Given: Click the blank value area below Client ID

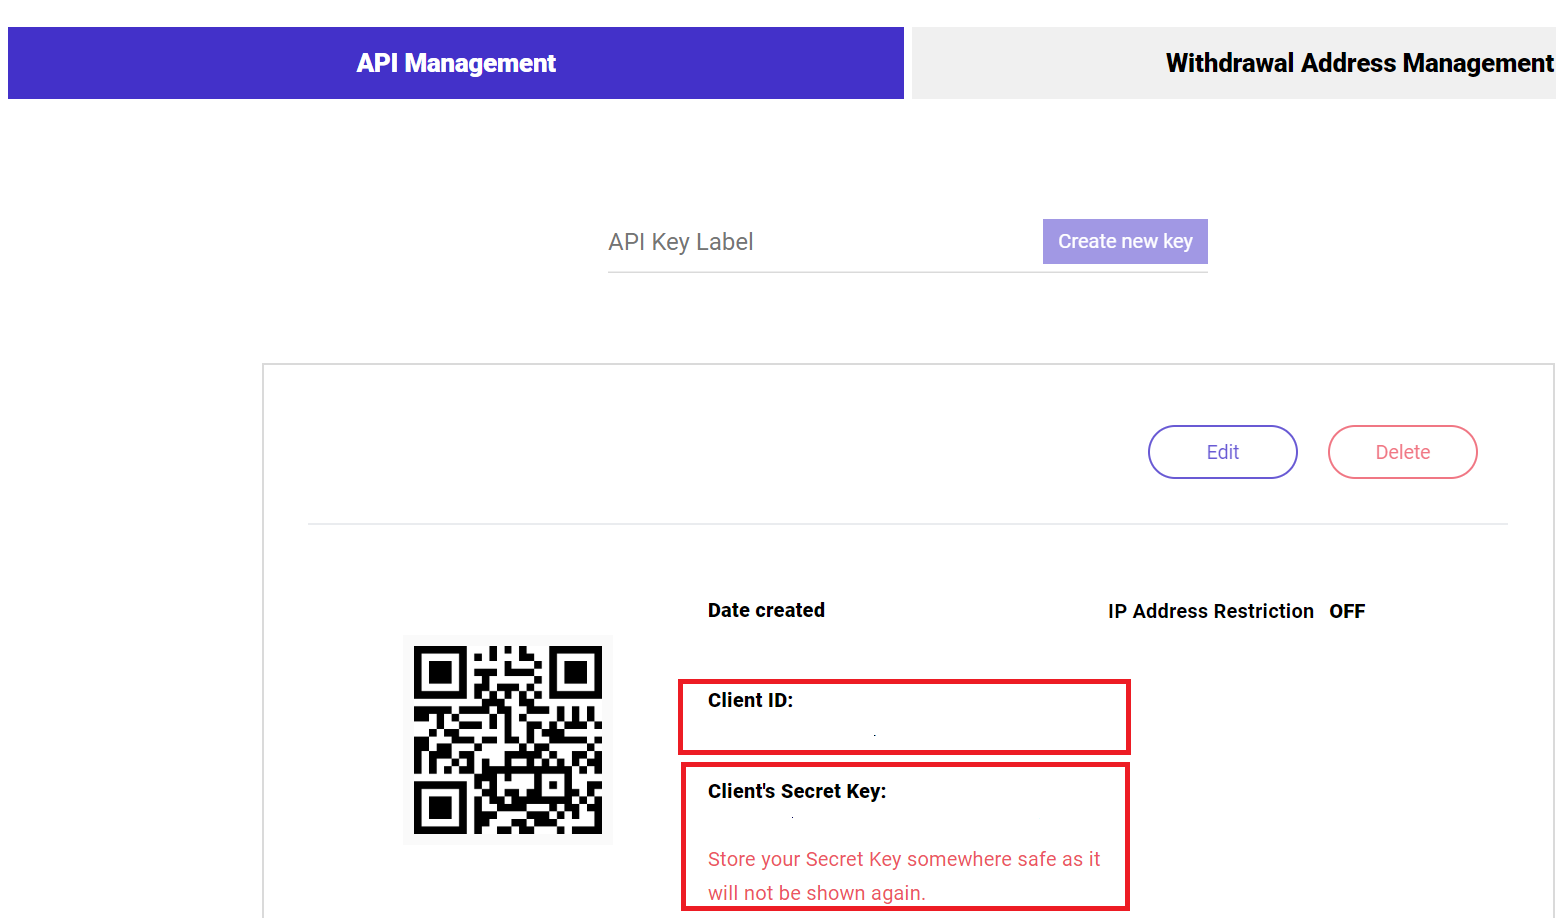Looking at the screenshot, I should (904, 732).
